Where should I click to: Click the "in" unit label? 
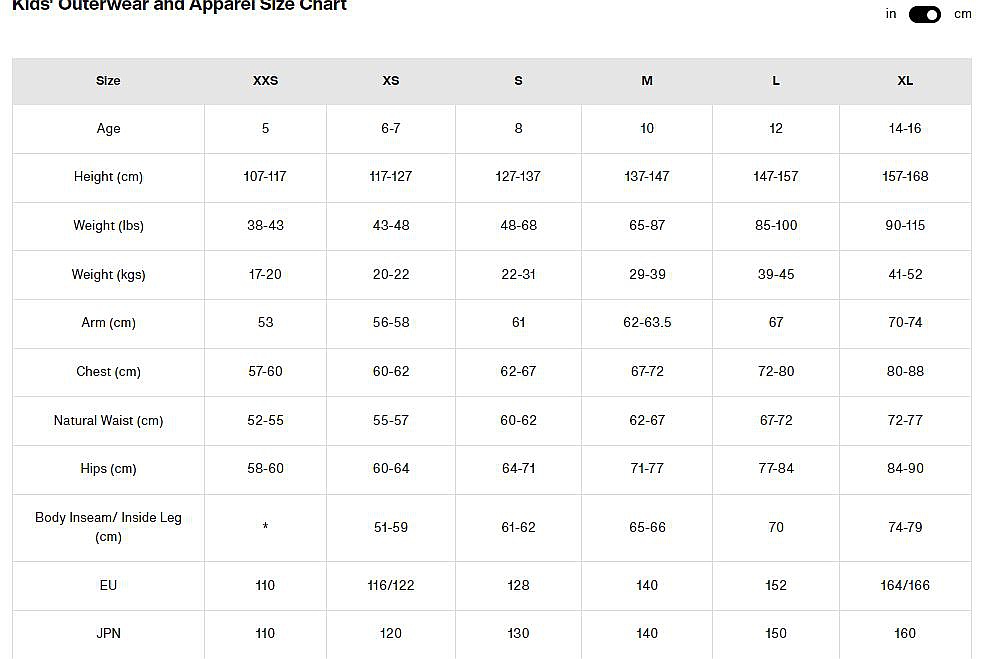891,14
